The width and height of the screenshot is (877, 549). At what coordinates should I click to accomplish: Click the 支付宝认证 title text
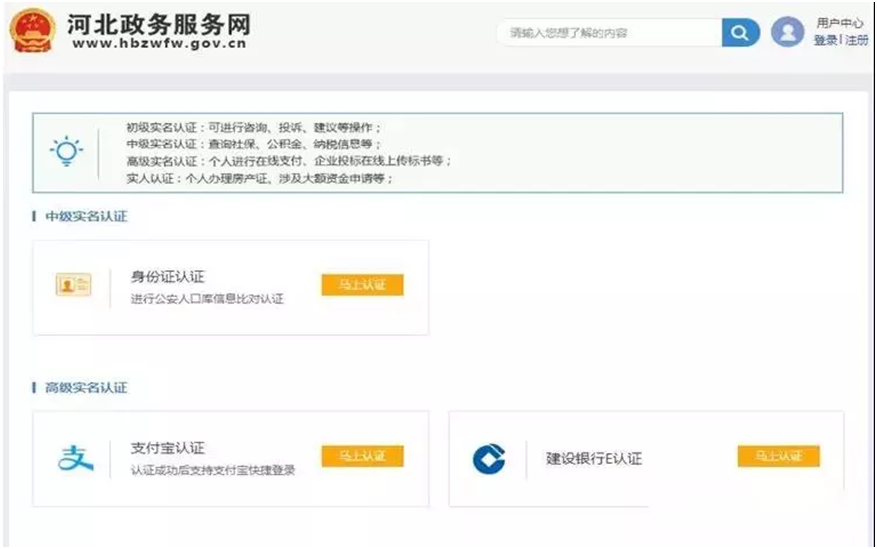168,448
